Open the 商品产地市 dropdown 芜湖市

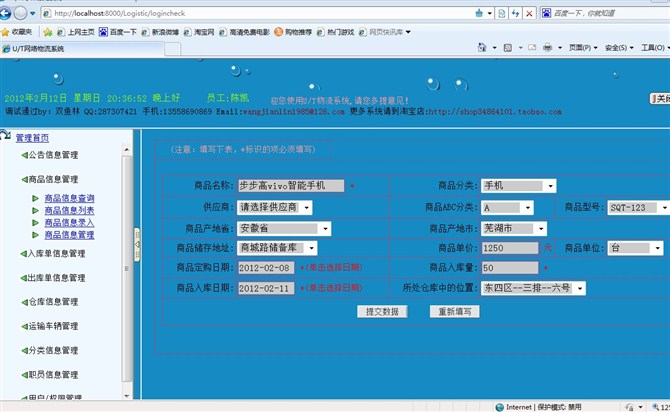(514, 229)
